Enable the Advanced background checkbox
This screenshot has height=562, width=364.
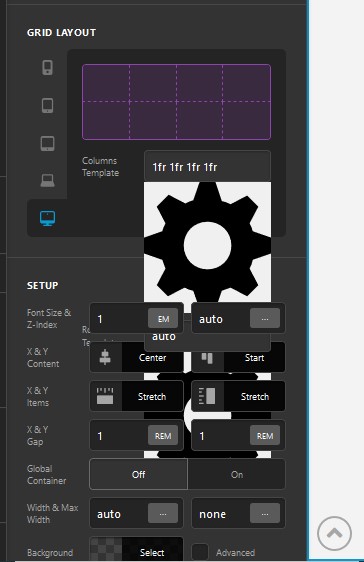200,552
